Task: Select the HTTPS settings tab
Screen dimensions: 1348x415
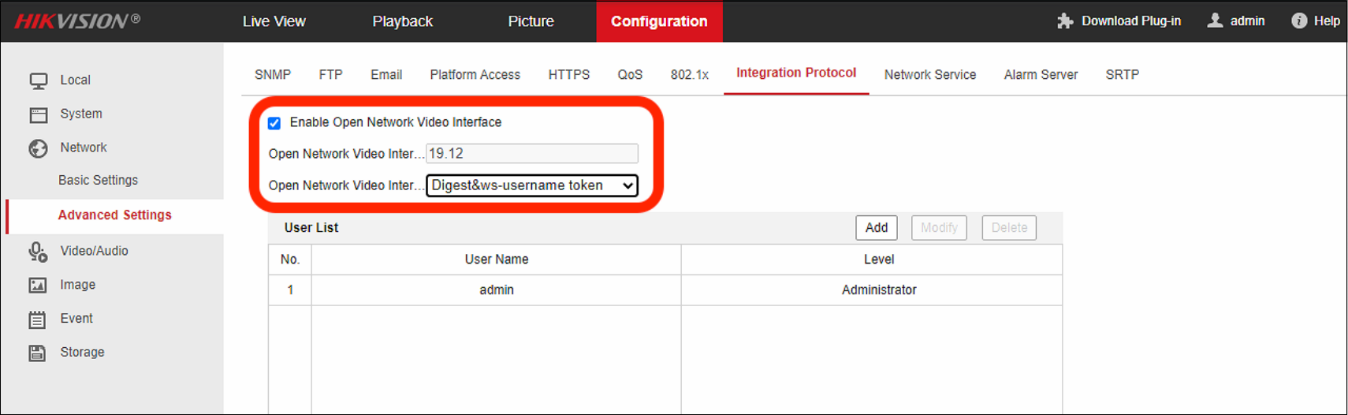Action: pos(568,74)
